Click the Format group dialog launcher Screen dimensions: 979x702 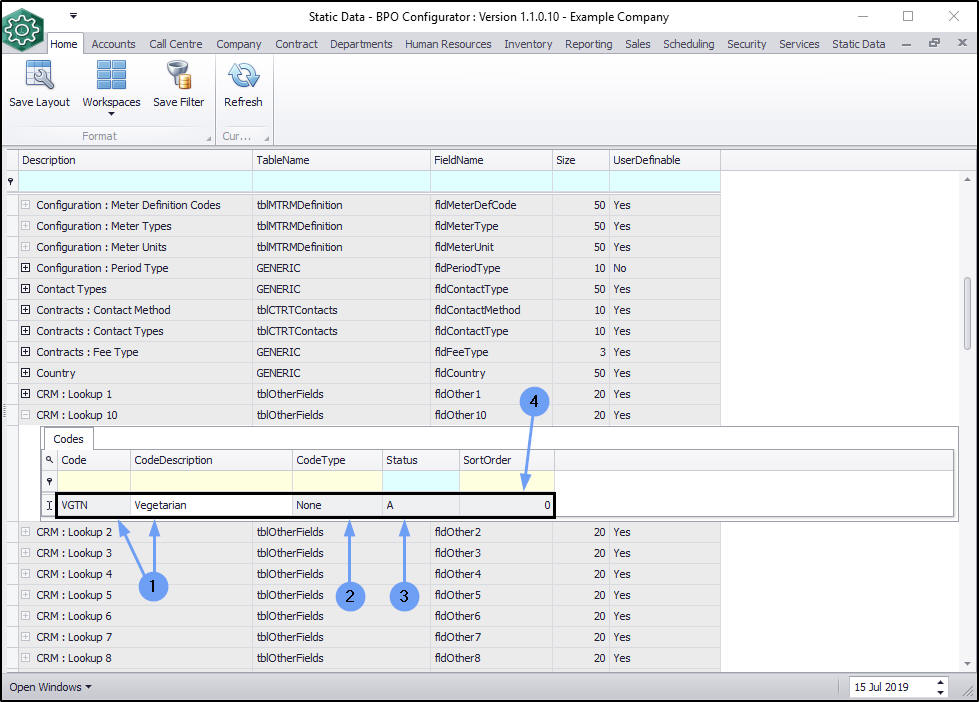click(x=208, y=137)
